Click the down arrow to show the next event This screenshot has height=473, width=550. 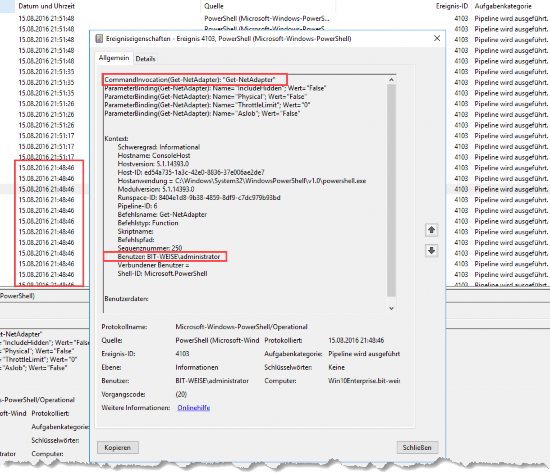pos(431,251)
